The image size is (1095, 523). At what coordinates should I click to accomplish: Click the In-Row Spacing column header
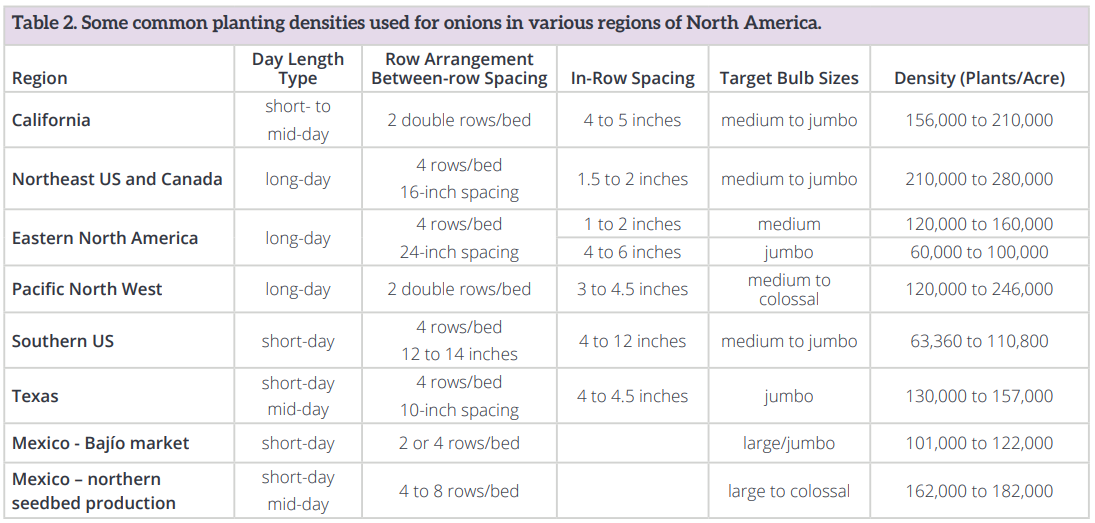tap(632, 78)
